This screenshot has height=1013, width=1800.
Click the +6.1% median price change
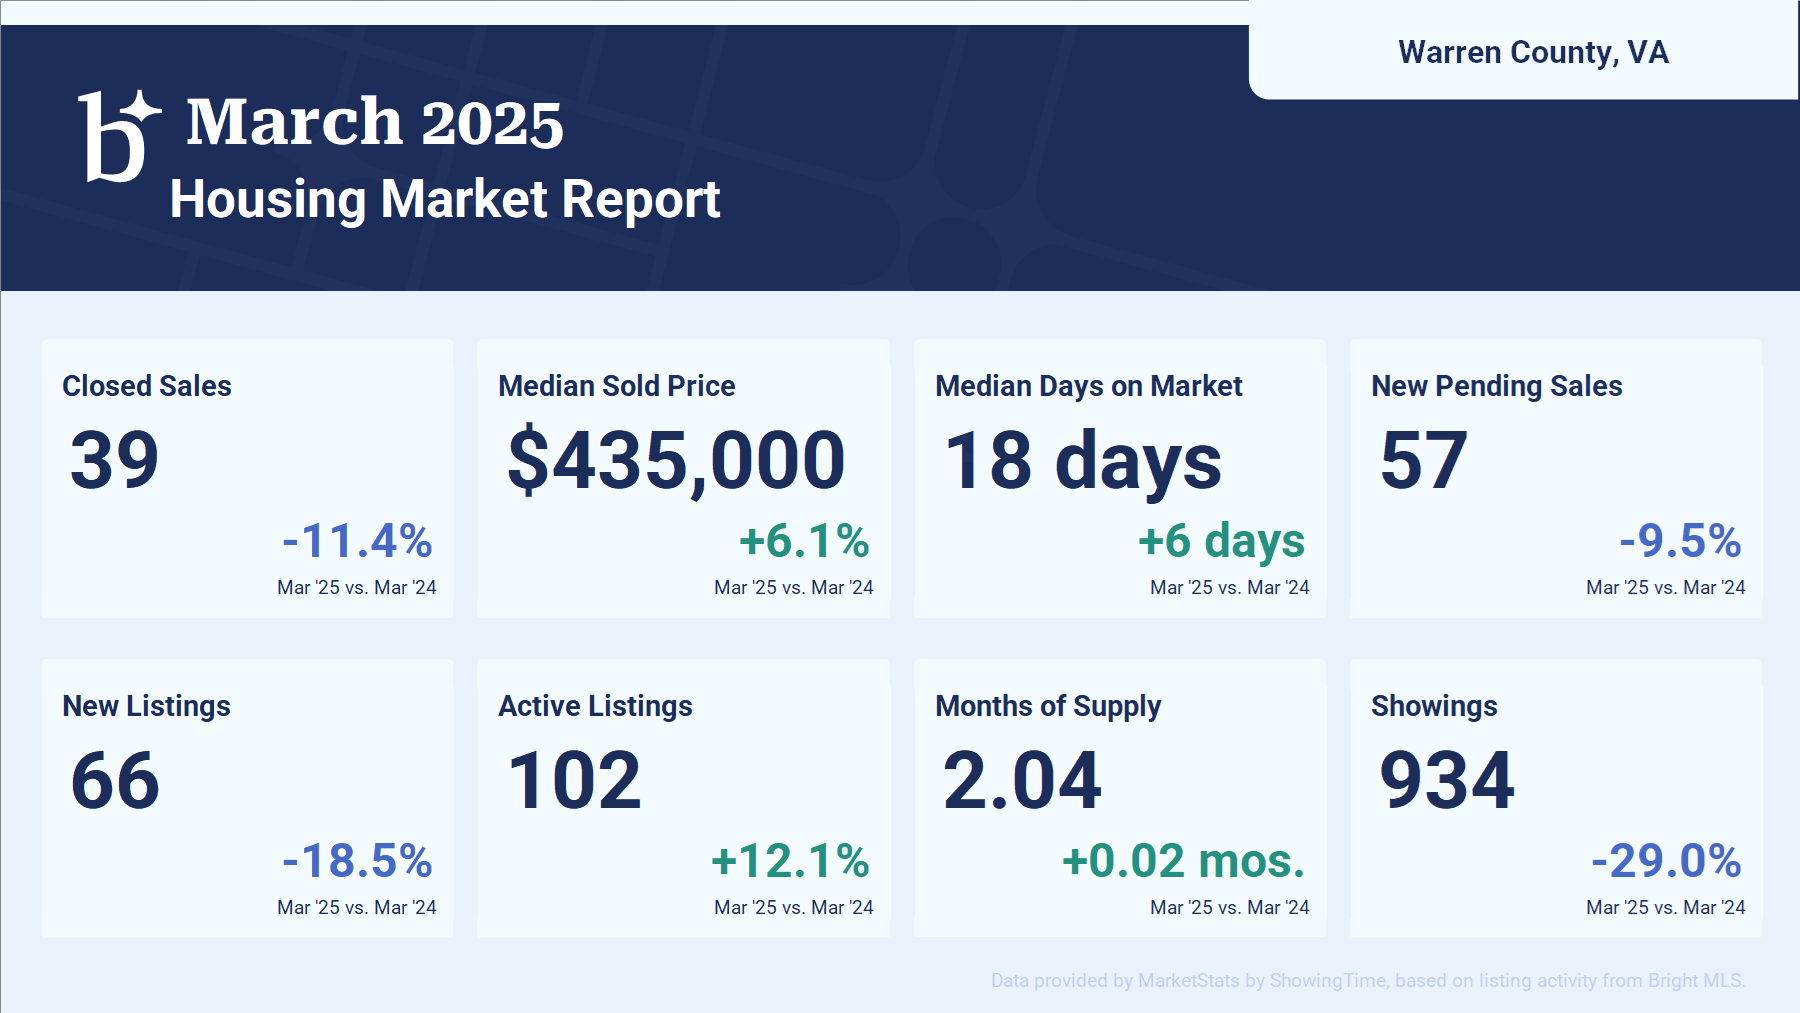804,541
